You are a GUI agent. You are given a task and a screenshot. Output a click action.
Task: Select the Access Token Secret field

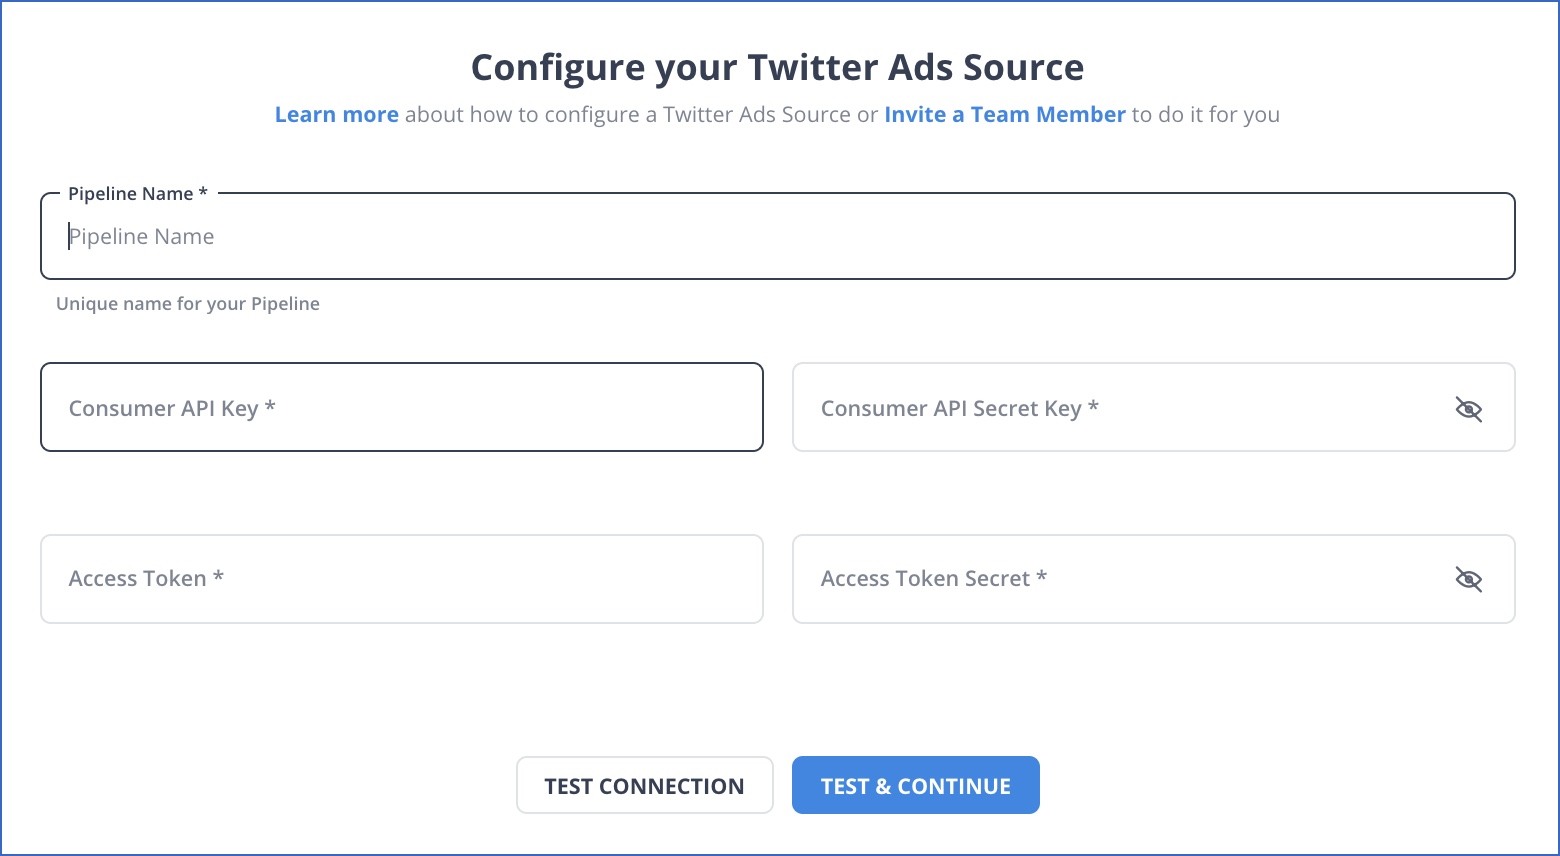point(1100,578)
